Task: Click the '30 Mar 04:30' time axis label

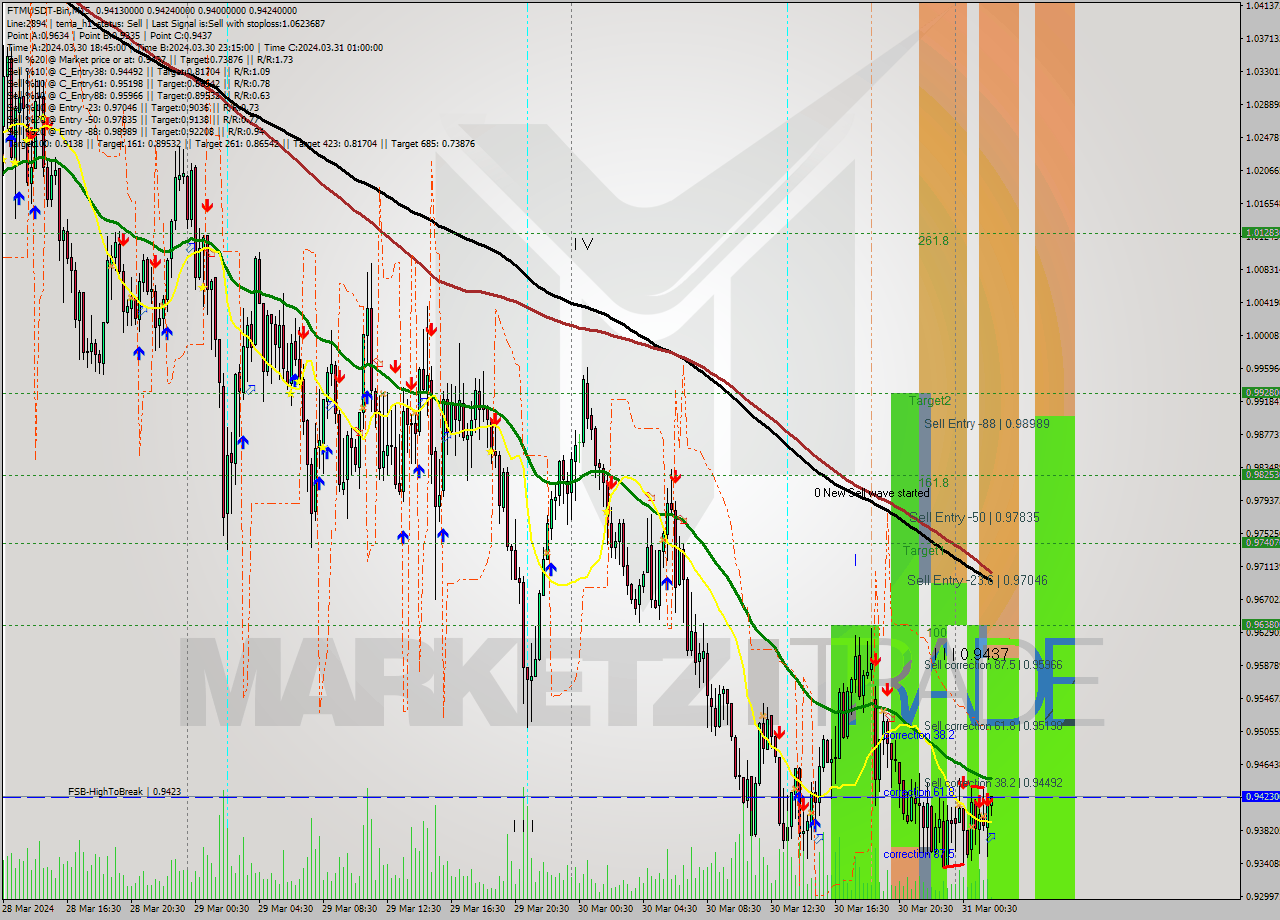Action: [x=670, y=909]
